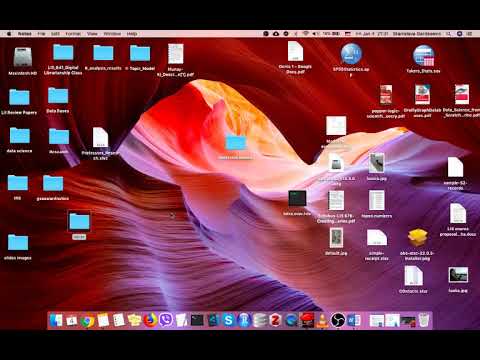Open the View menu

[92, 34]
